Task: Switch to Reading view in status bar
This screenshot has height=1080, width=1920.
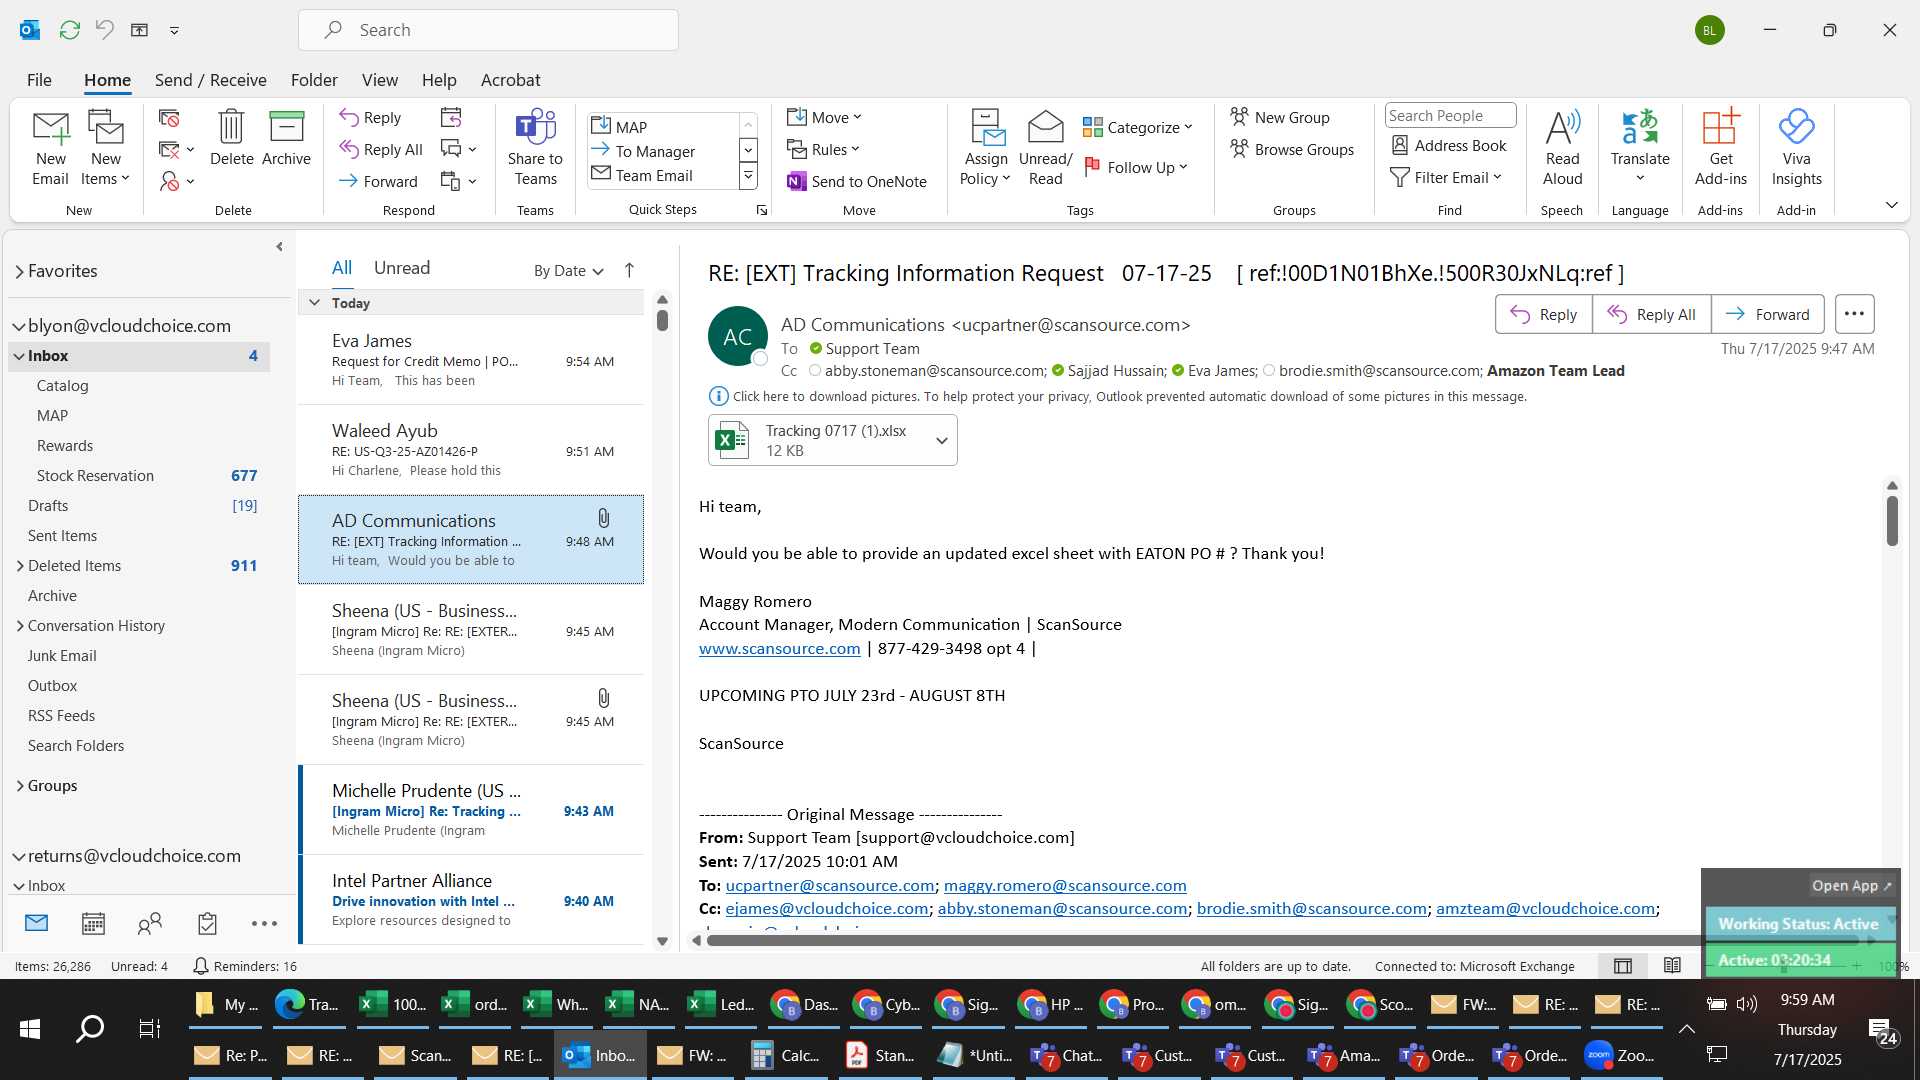Action: (x=1672, y=966)
